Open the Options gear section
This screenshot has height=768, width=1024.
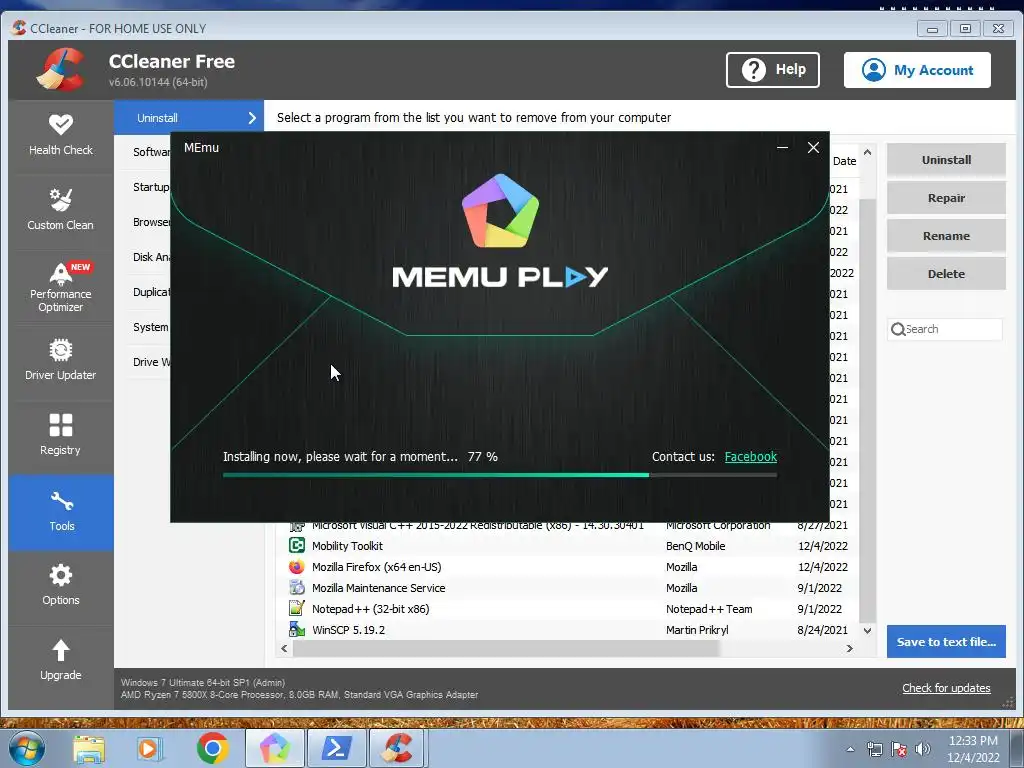pos(61,586)
